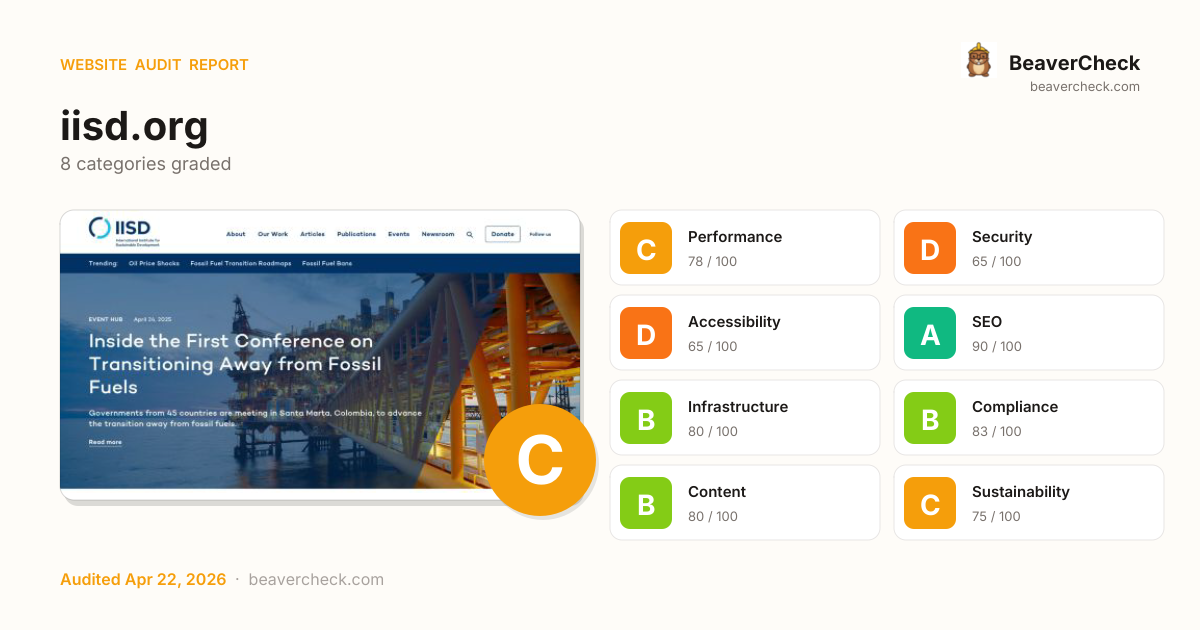Click the Content grade B badge
The height and width of the screenshot is (630, 1200).
pyautogui.click(x=646, y=503)
